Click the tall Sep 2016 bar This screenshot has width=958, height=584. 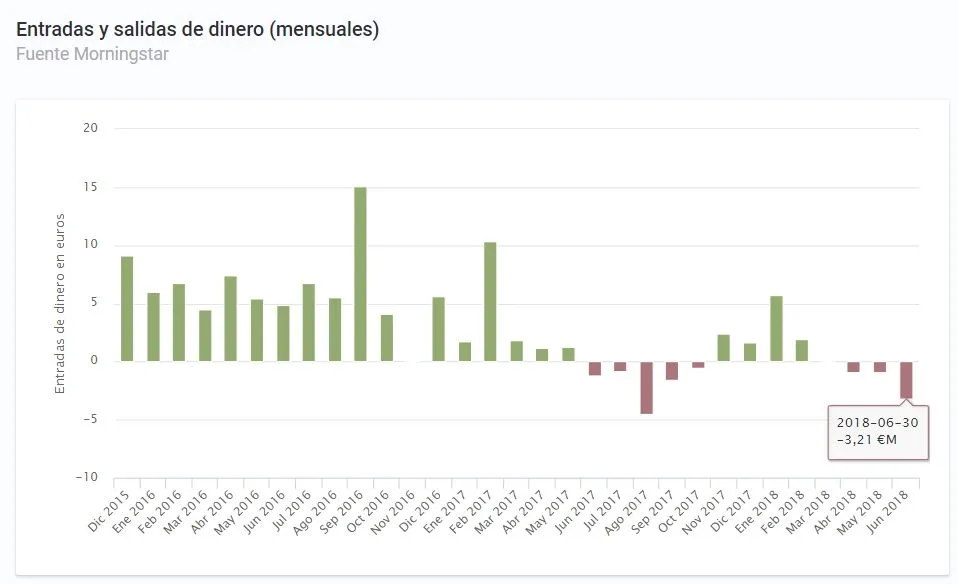coord(360,274)
